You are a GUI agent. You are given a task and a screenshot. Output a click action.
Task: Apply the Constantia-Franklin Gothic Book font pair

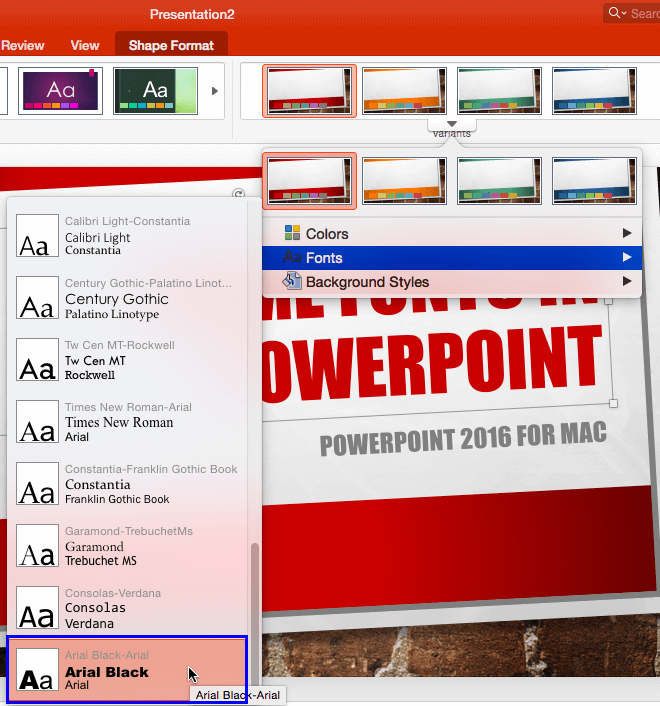[127, 484]
